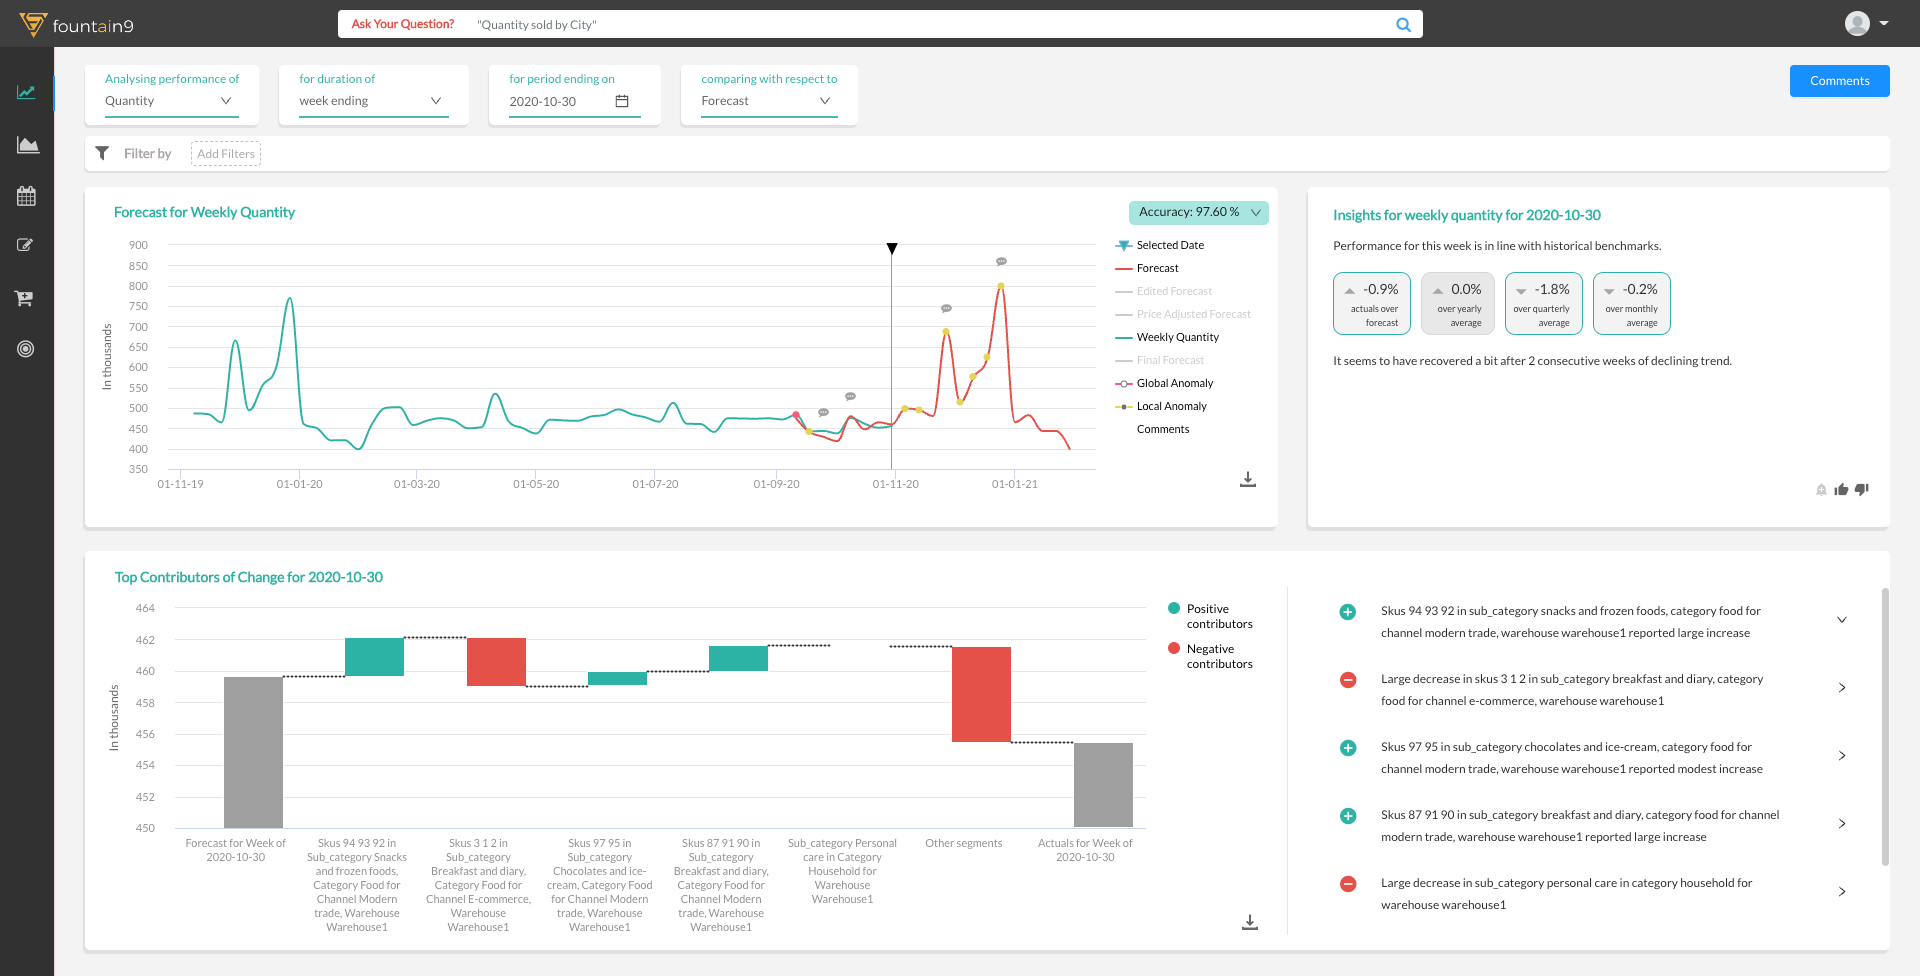This screenshot has height=976, width=1920.
Task: Give thumbs up on the weekly insights
Action: (x=1842, y=490)
